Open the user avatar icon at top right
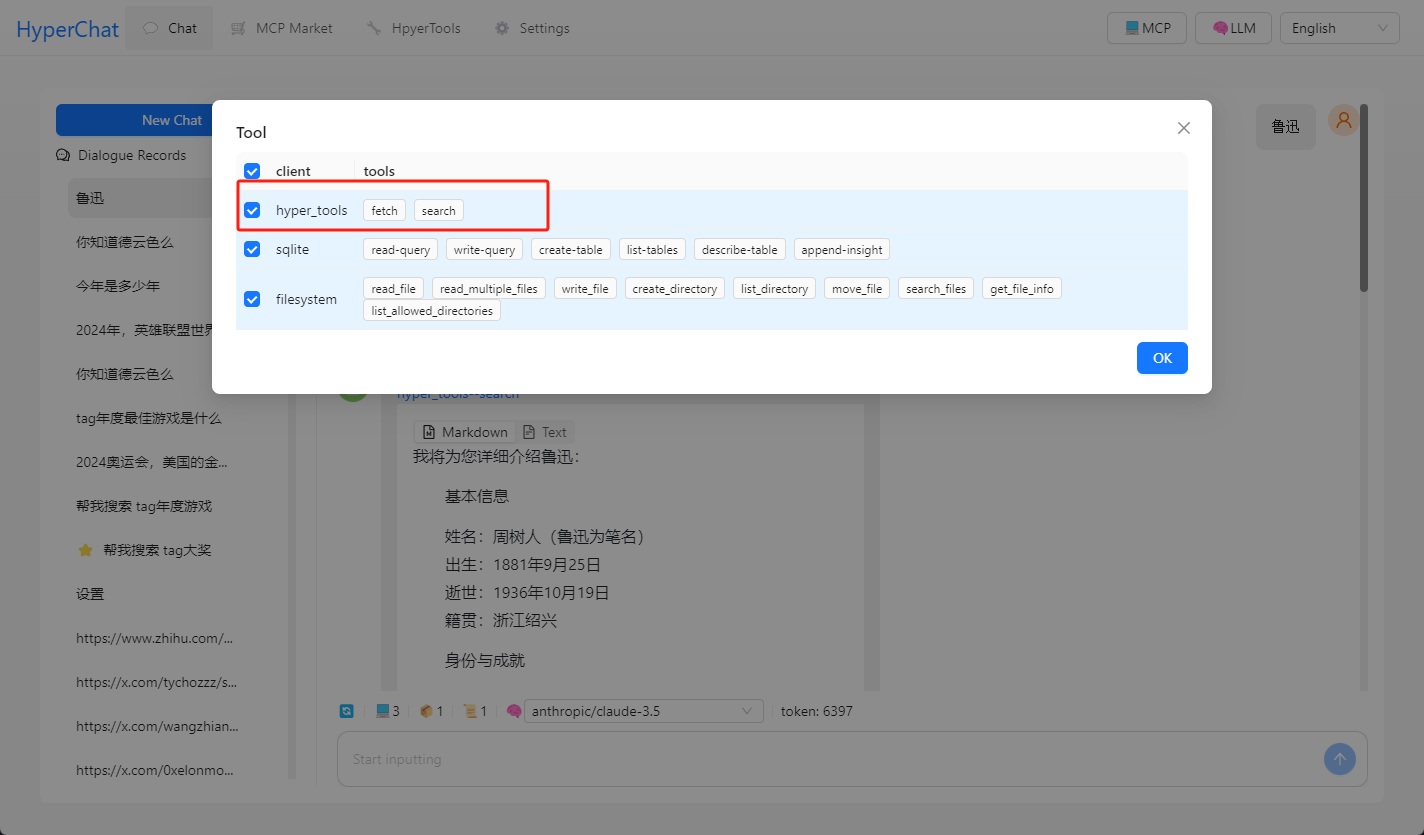 pos(1343,120)
